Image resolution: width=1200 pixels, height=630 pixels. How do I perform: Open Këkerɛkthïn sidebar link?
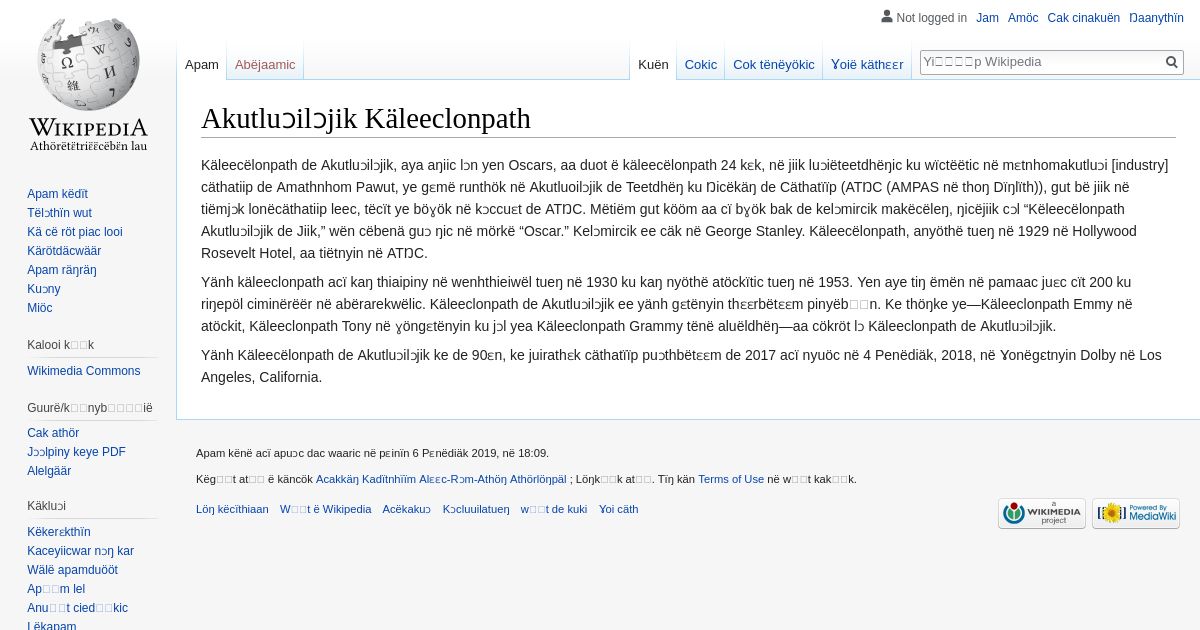point(59,532)
